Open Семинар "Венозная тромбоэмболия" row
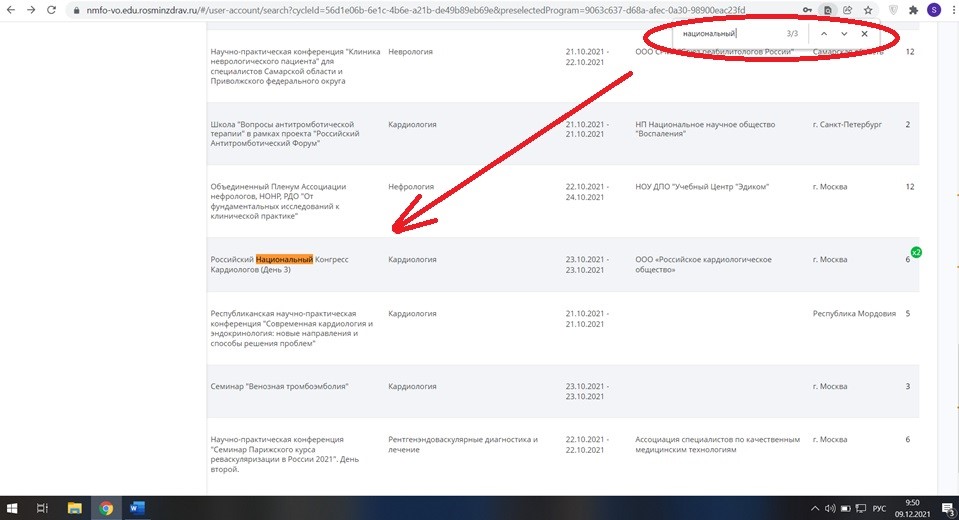959x520 pixels. (x=278, y=386)
